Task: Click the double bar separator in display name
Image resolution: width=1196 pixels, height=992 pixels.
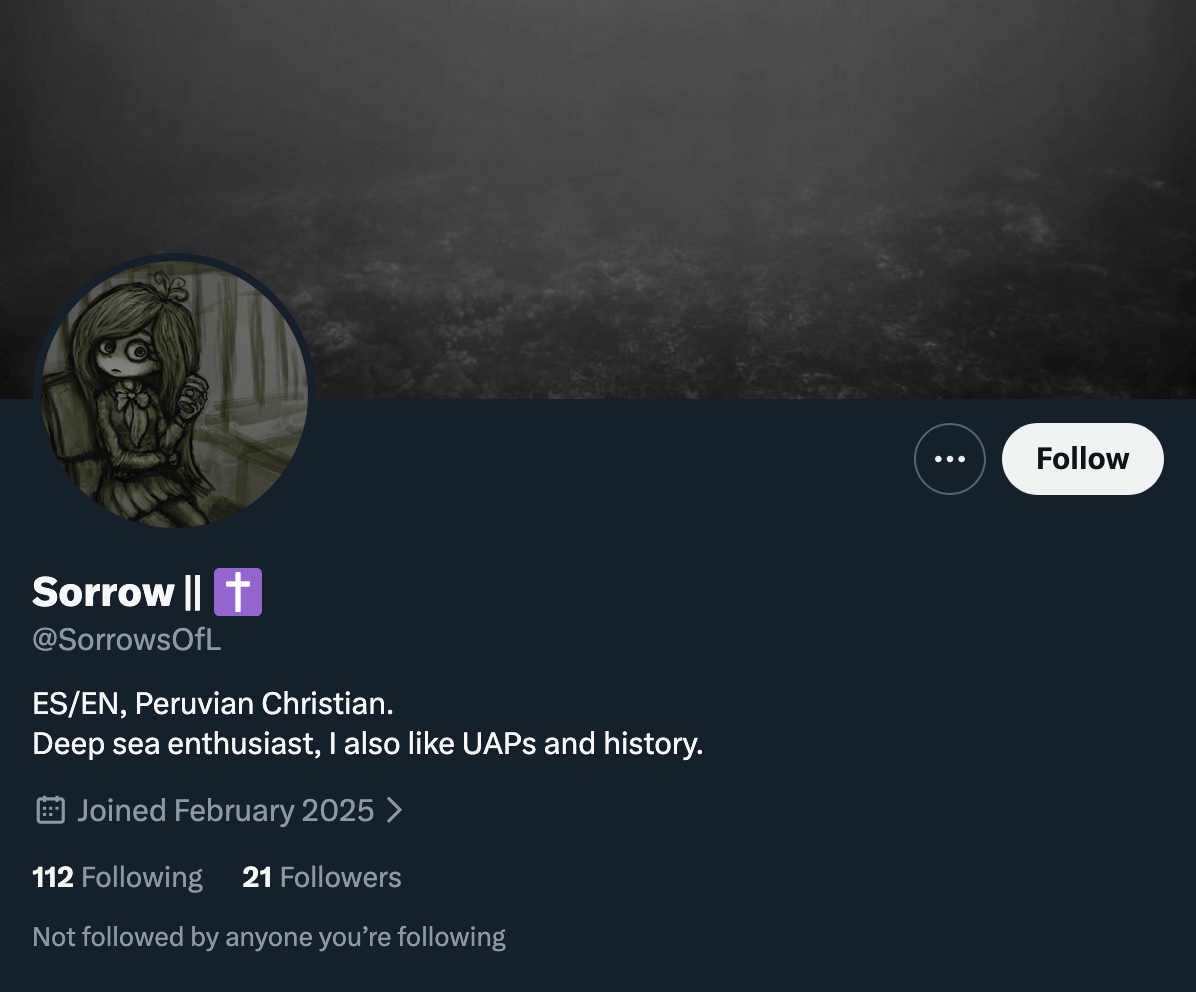Action: click(192, 592)
